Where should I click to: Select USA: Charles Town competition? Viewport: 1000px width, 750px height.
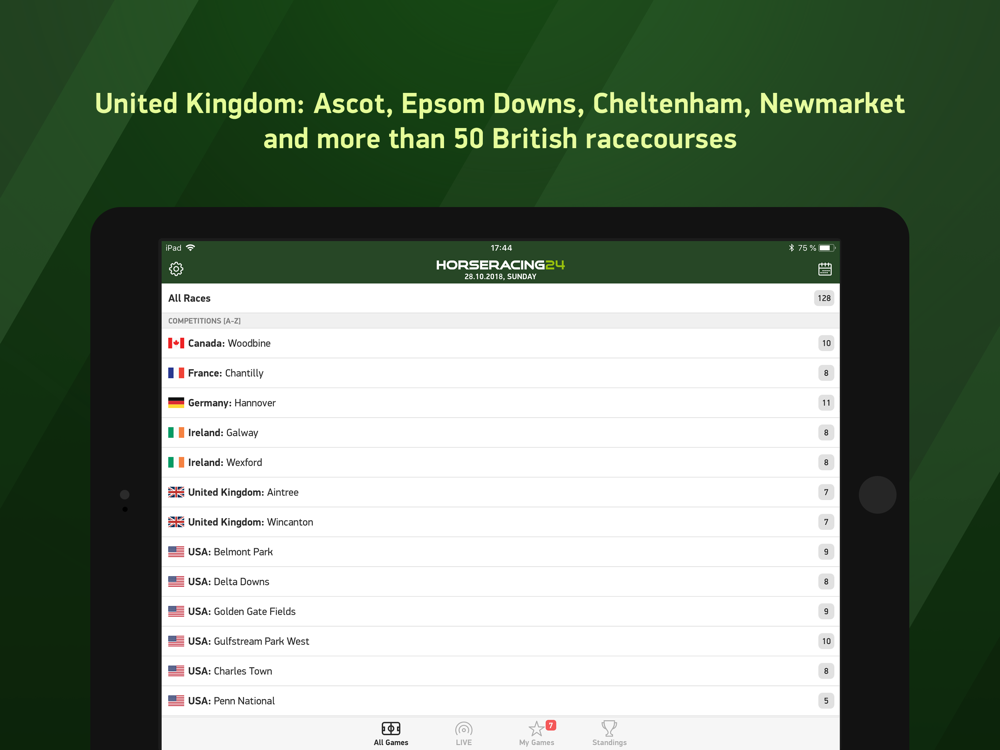tap(501, 671)
